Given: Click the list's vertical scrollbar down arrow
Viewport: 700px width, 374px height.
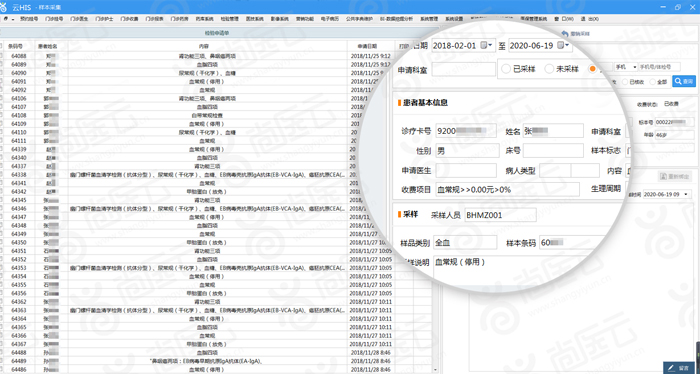Looking at the screenshot, I should click(x=435, y=370).
